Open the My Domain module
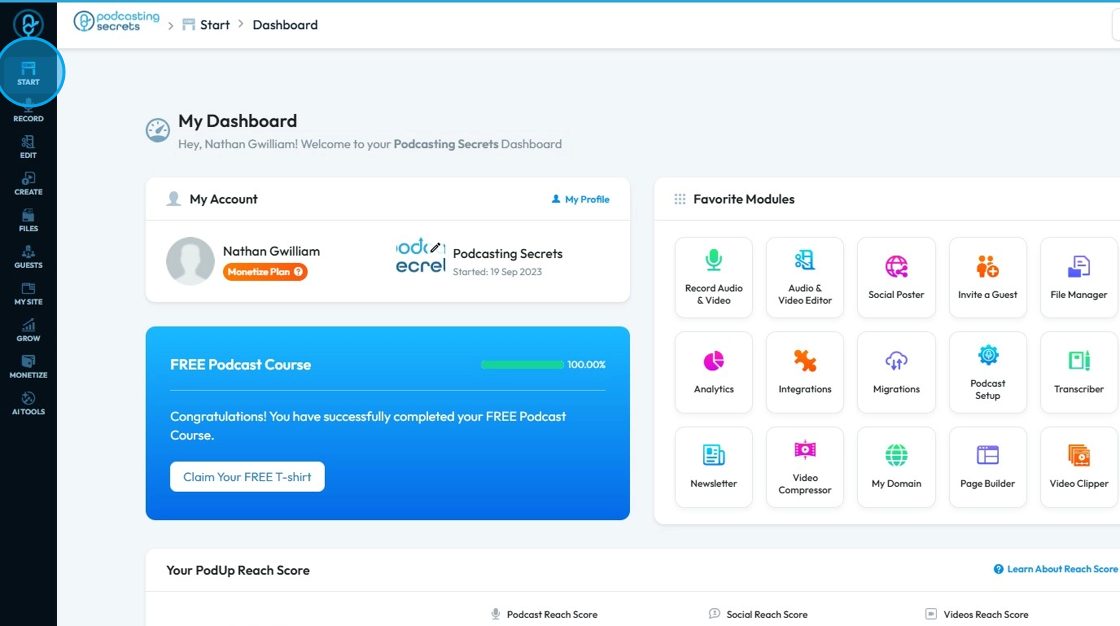Screen dimensions: 1120x626 pos(896,467)
